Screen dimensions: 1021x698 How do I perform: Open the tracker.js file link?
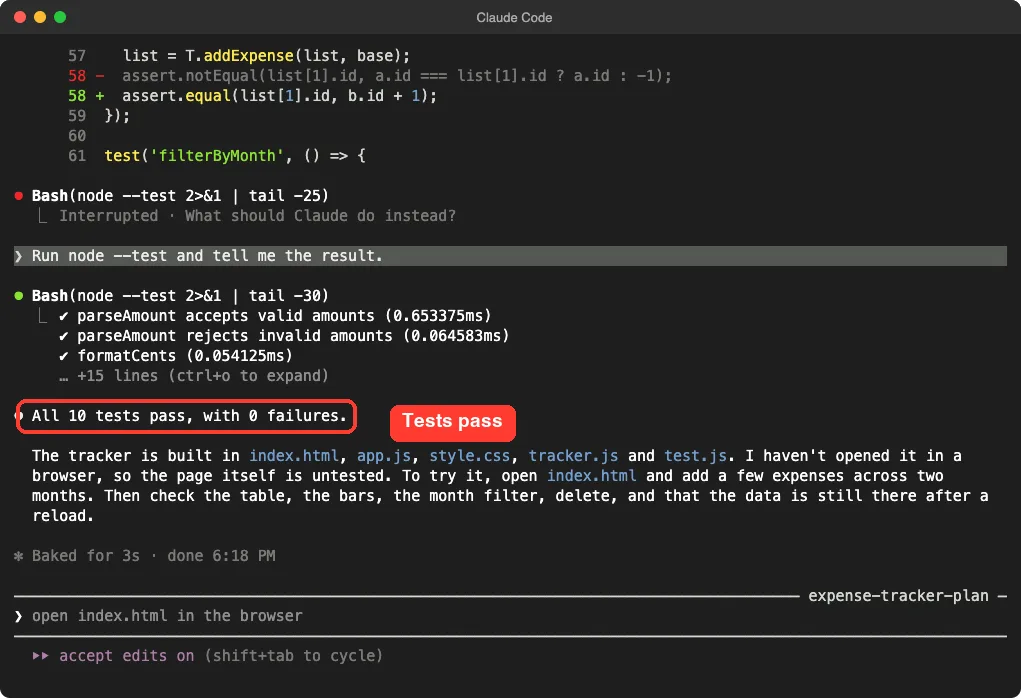pyautogui.click(x=573, y=456)
